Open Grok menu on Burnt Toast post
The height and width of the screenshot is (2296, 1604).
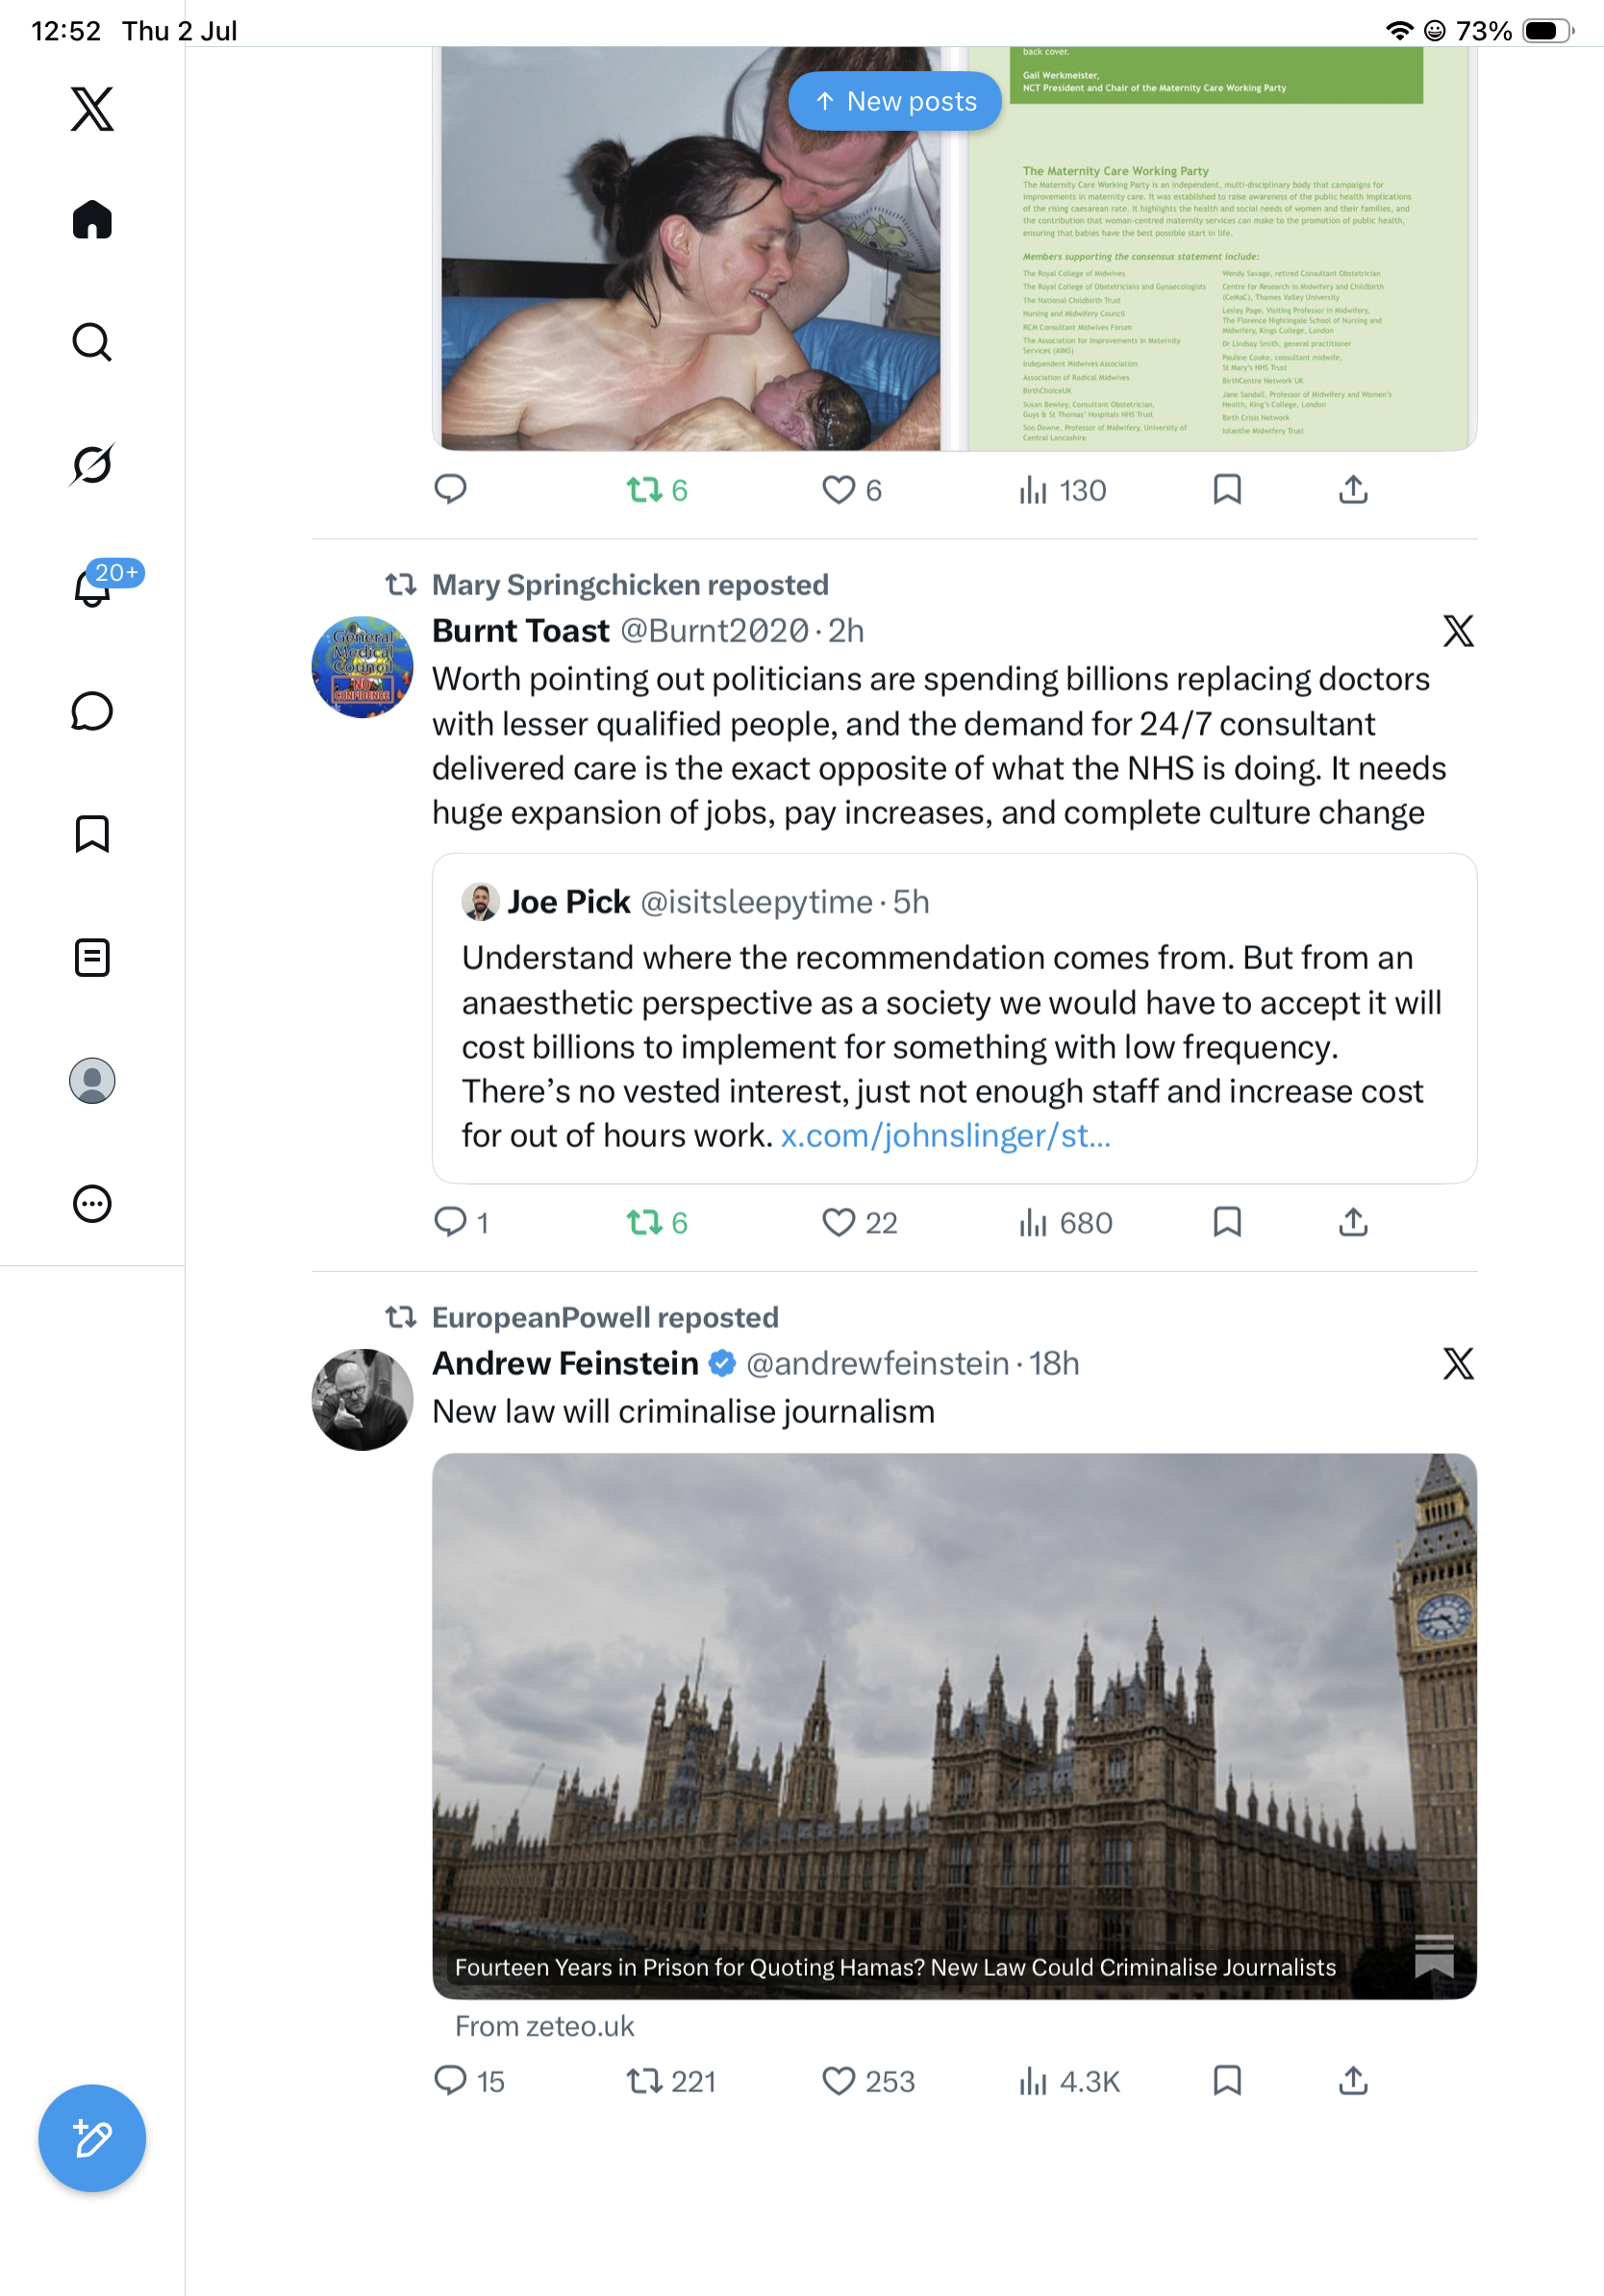click(1458, 631)
